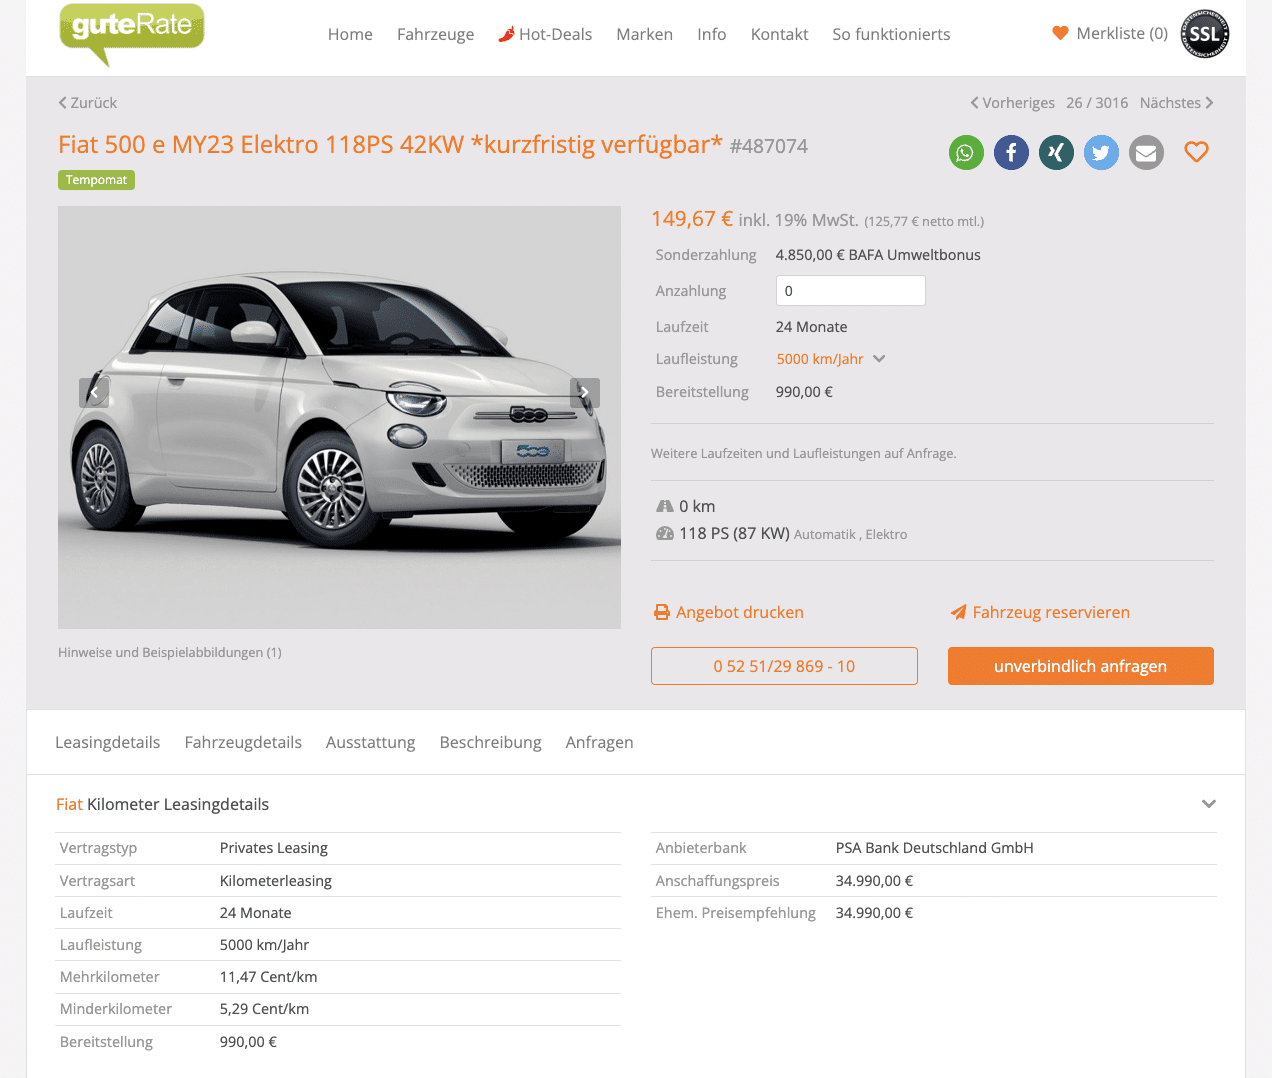Click the Tempomat tag

pos(96,180)
